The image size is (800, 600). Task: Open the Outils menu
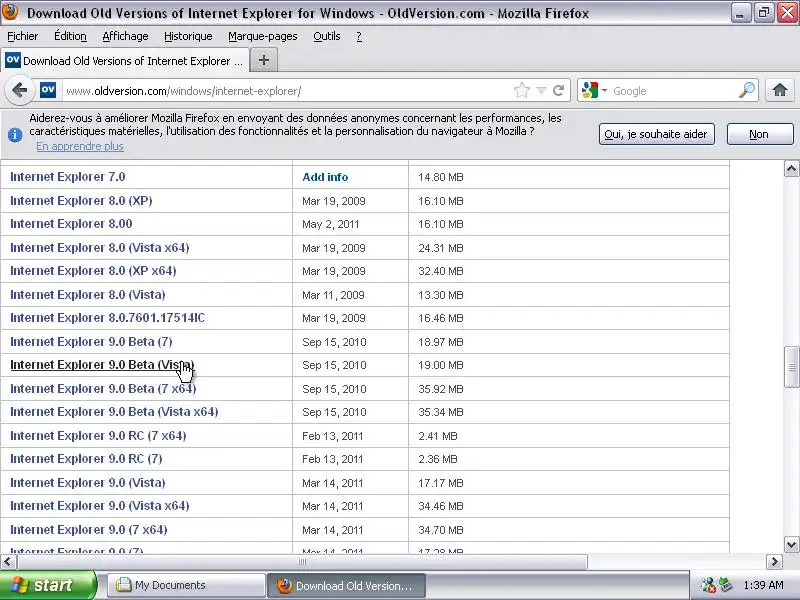pos(327,36)
